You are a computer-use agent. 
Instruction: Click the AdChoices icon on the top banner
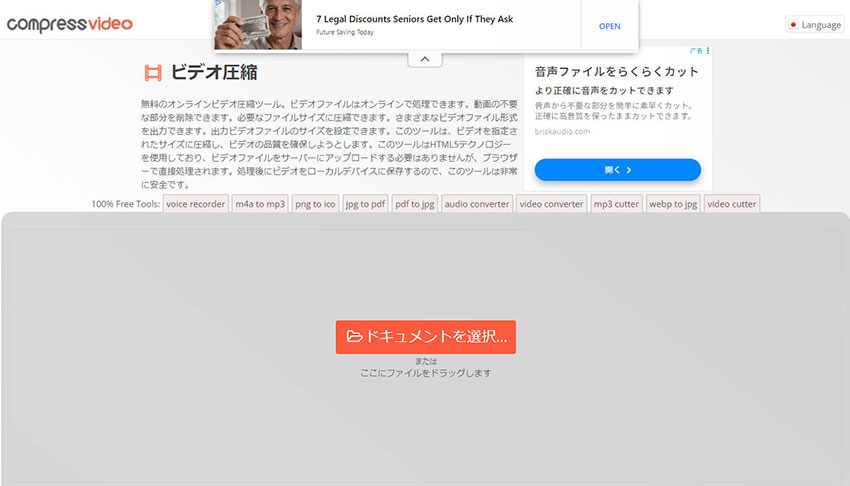[219, 4]
